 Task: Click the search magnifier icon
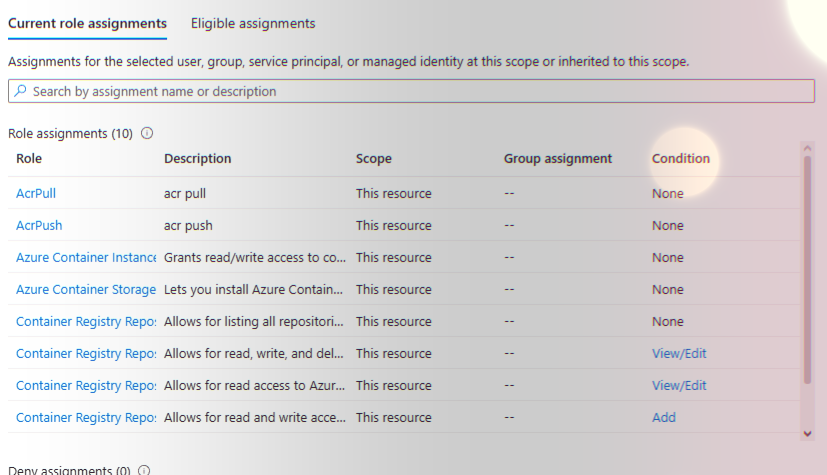(x=20, y=91)
